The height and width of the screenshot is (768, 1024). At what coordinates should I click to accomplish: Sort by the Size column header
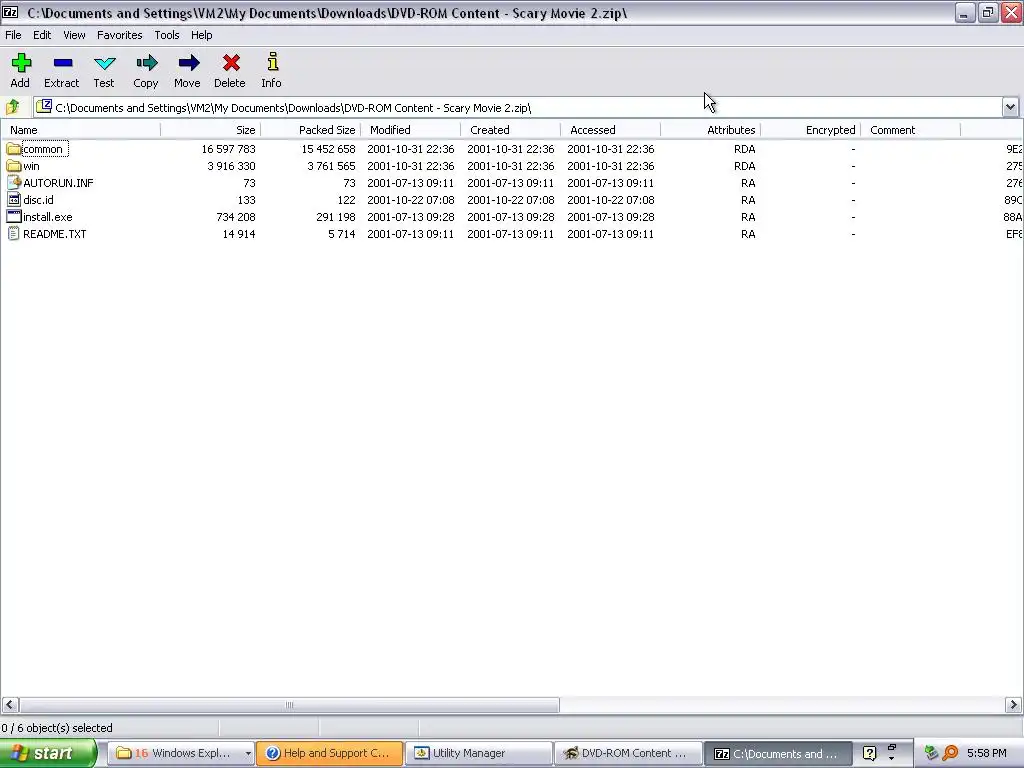point(210,130)
